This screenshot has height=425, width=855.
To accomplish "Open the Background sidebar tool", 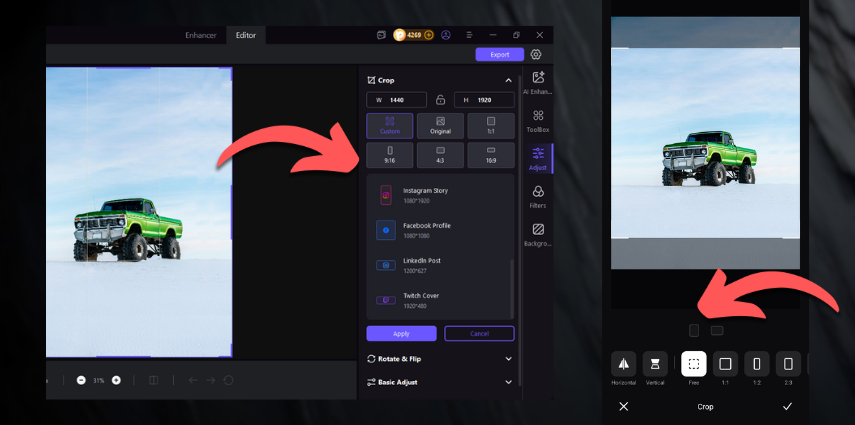I will 538,234.
